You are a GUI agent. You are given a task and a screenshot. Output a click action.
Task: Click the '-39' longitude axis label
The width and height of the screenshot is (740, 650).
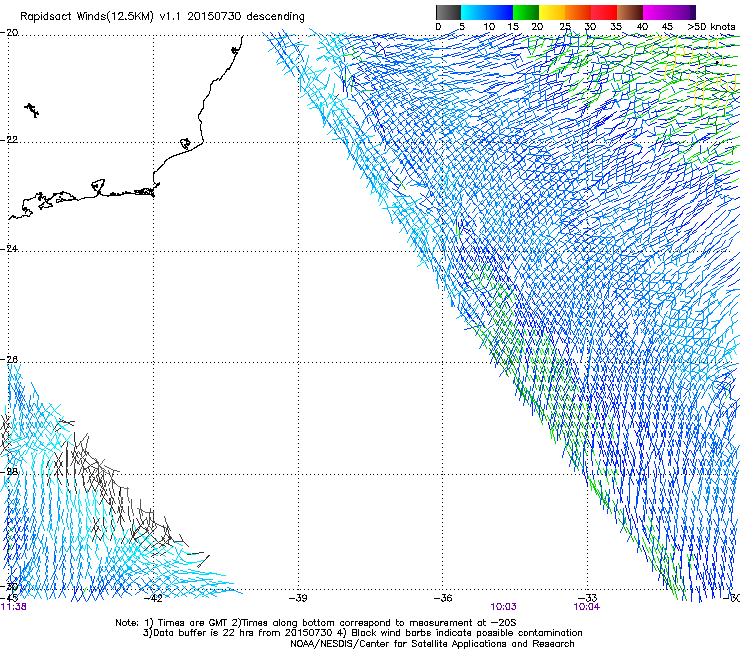coord(298,598)
